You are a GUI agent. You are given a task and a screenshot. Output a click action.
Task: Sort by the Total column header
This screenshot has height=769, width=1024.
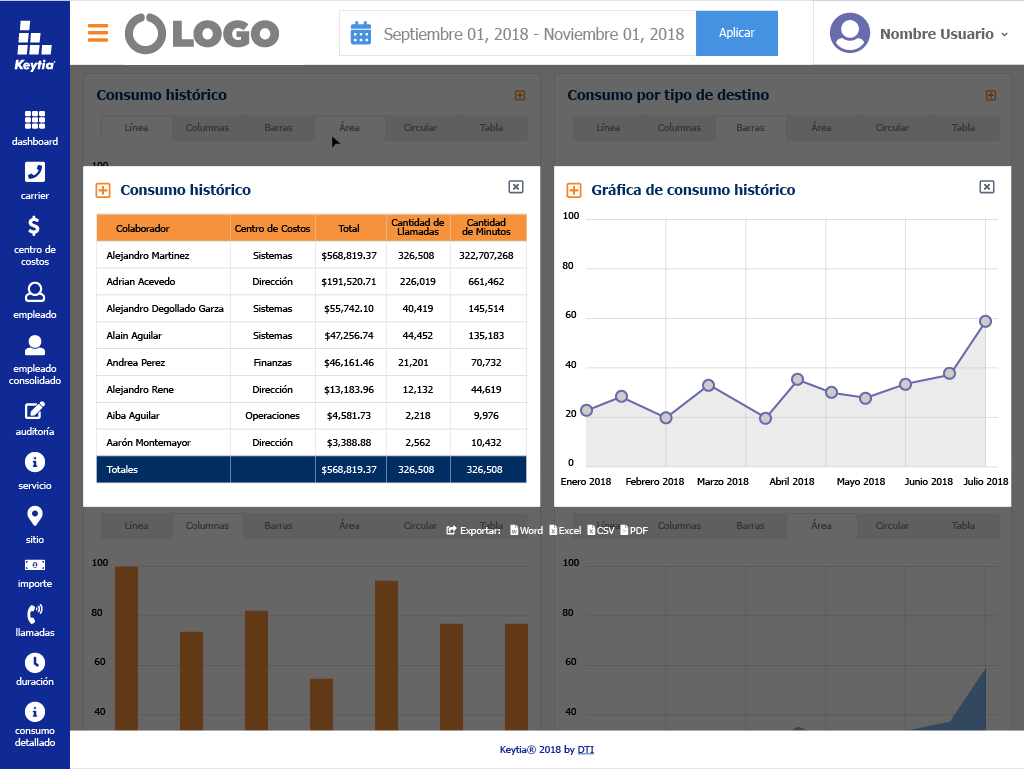(349, 228)
